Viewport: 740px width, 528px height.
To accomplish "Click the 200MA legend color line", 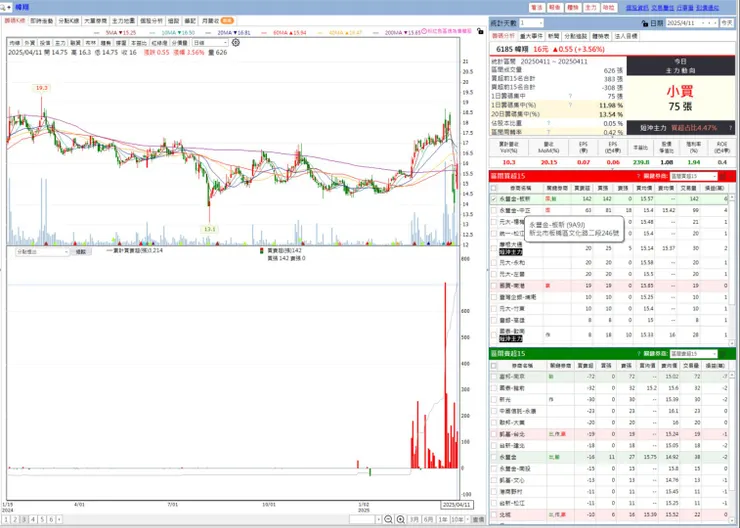I will tap(377, 33).
